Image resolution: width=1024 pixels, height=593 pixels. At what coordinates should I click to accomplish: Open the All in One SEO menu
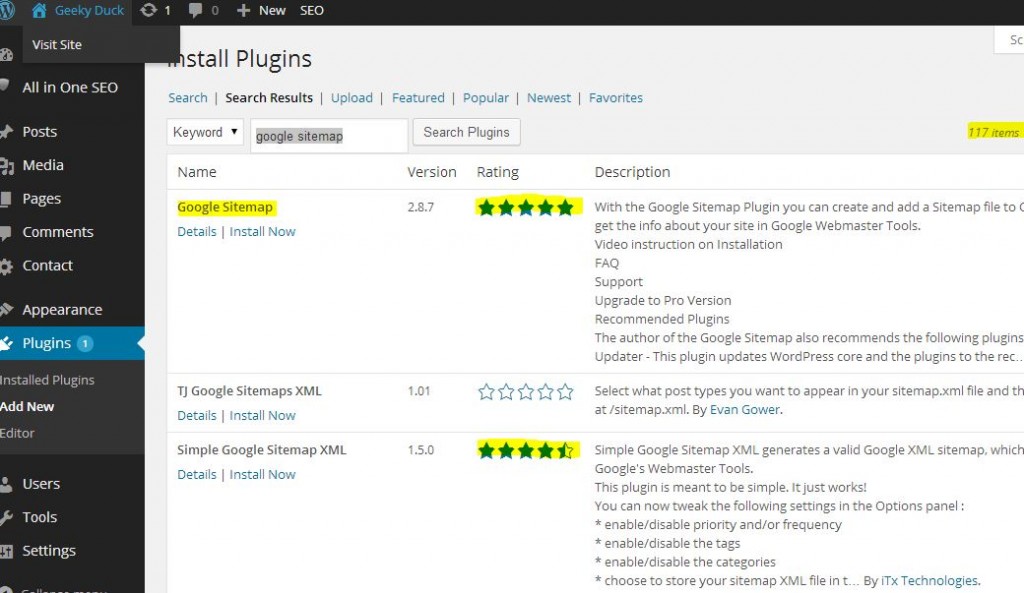(70, 88)
